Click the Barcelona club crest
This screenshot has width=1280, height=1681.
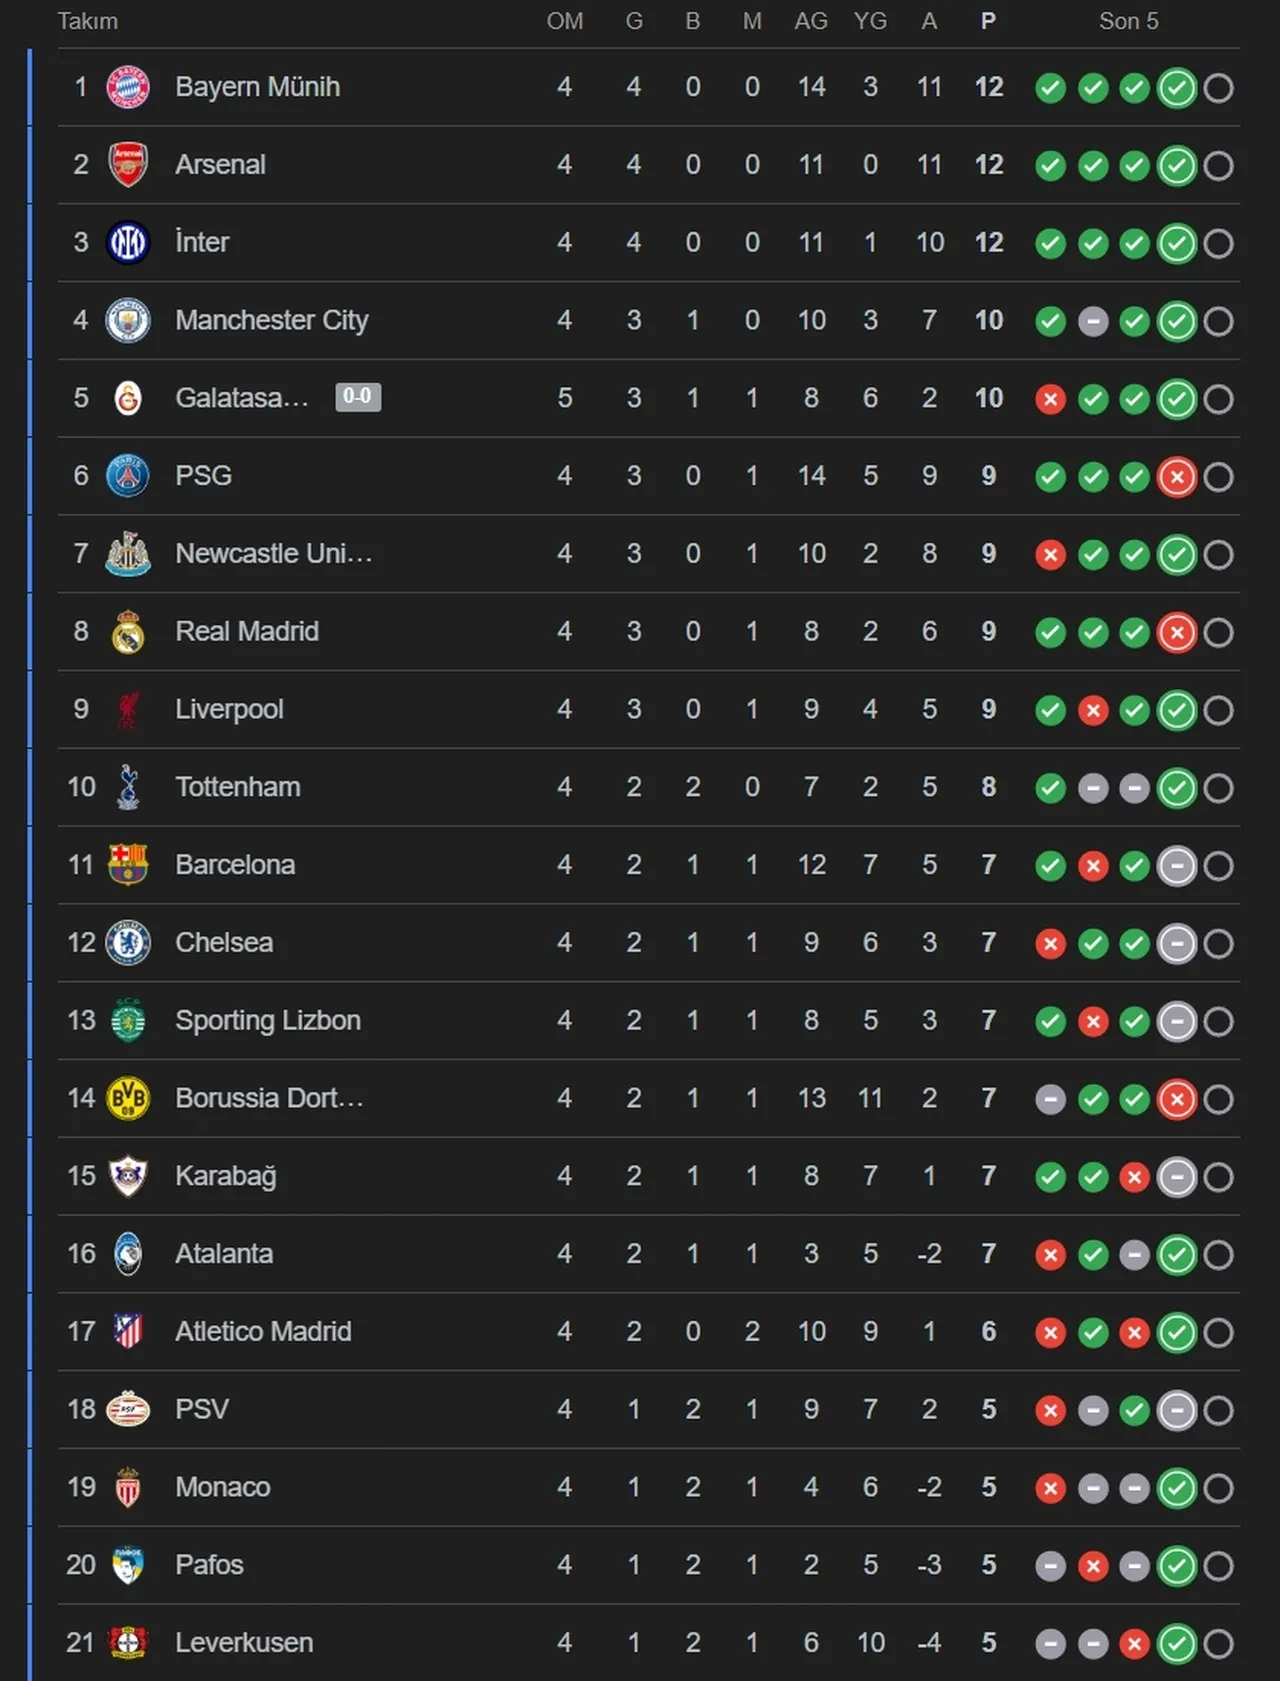[x=128, y=865]
